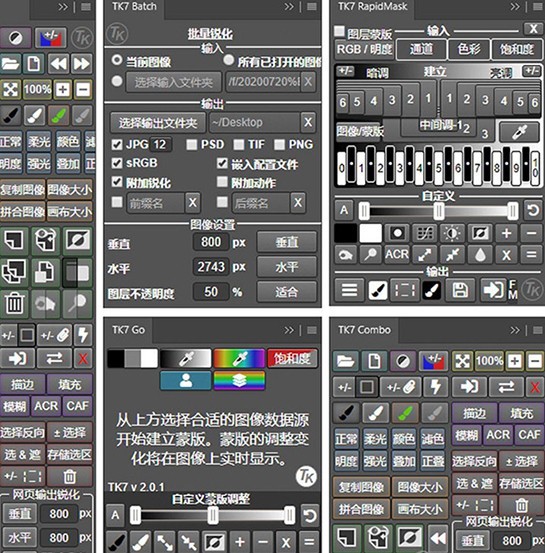Click the black brush icon in left panel
Screen dimensions: 545x553
[11, 115]
